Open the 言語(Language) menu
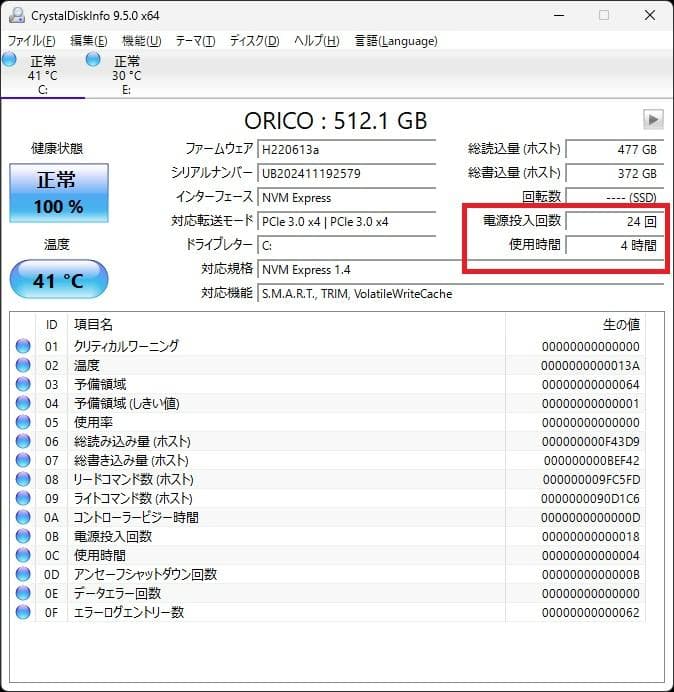The height and width of the screenshot is (692, 674). click(396, 41)
